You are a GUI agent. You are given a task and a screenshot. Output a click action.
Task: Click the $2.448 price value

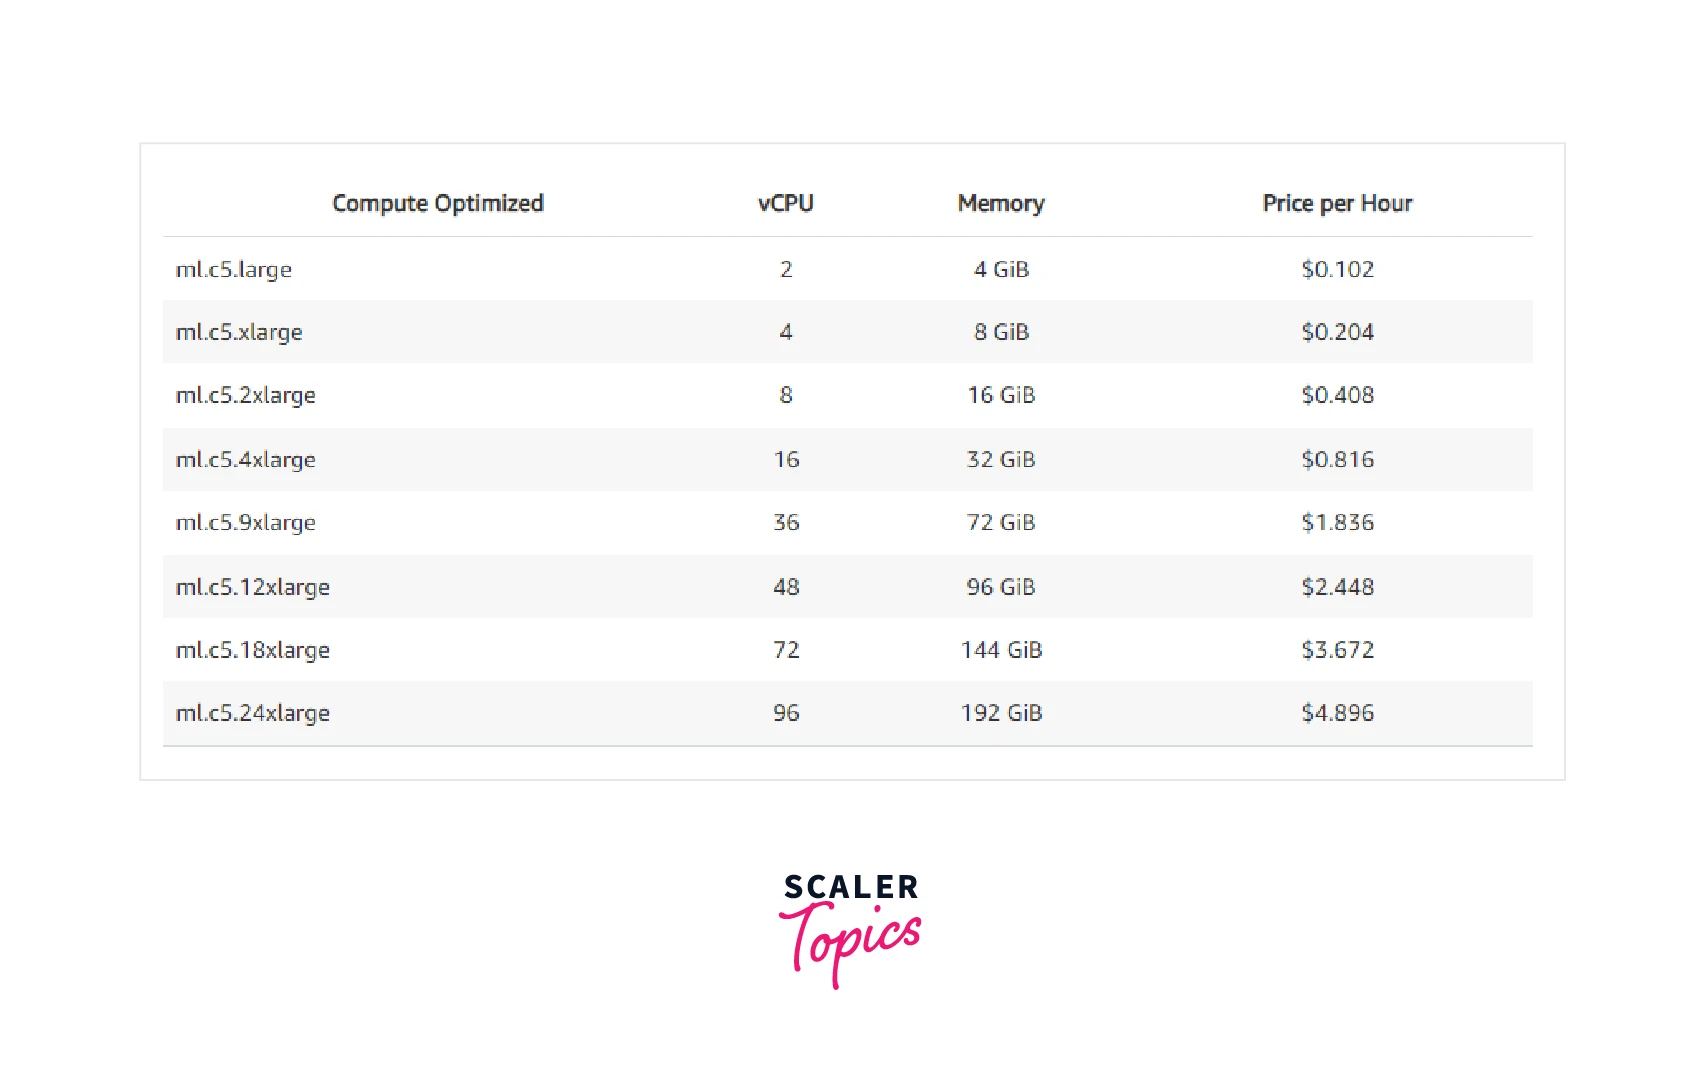click(x=1337, y=587)
